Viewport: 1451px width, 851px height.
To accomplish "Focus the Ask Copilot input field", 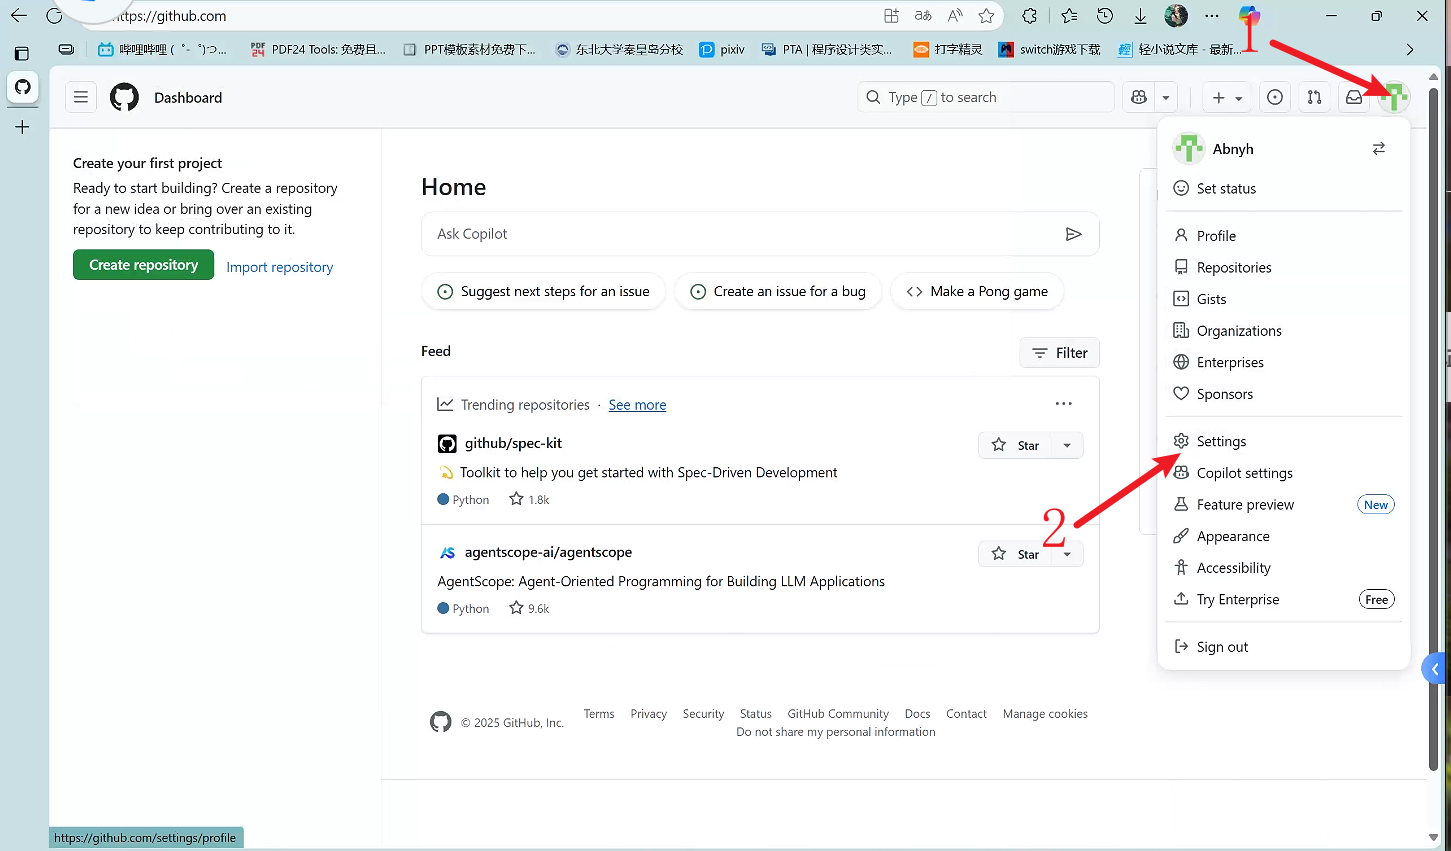I will click(x=760, y=234).
